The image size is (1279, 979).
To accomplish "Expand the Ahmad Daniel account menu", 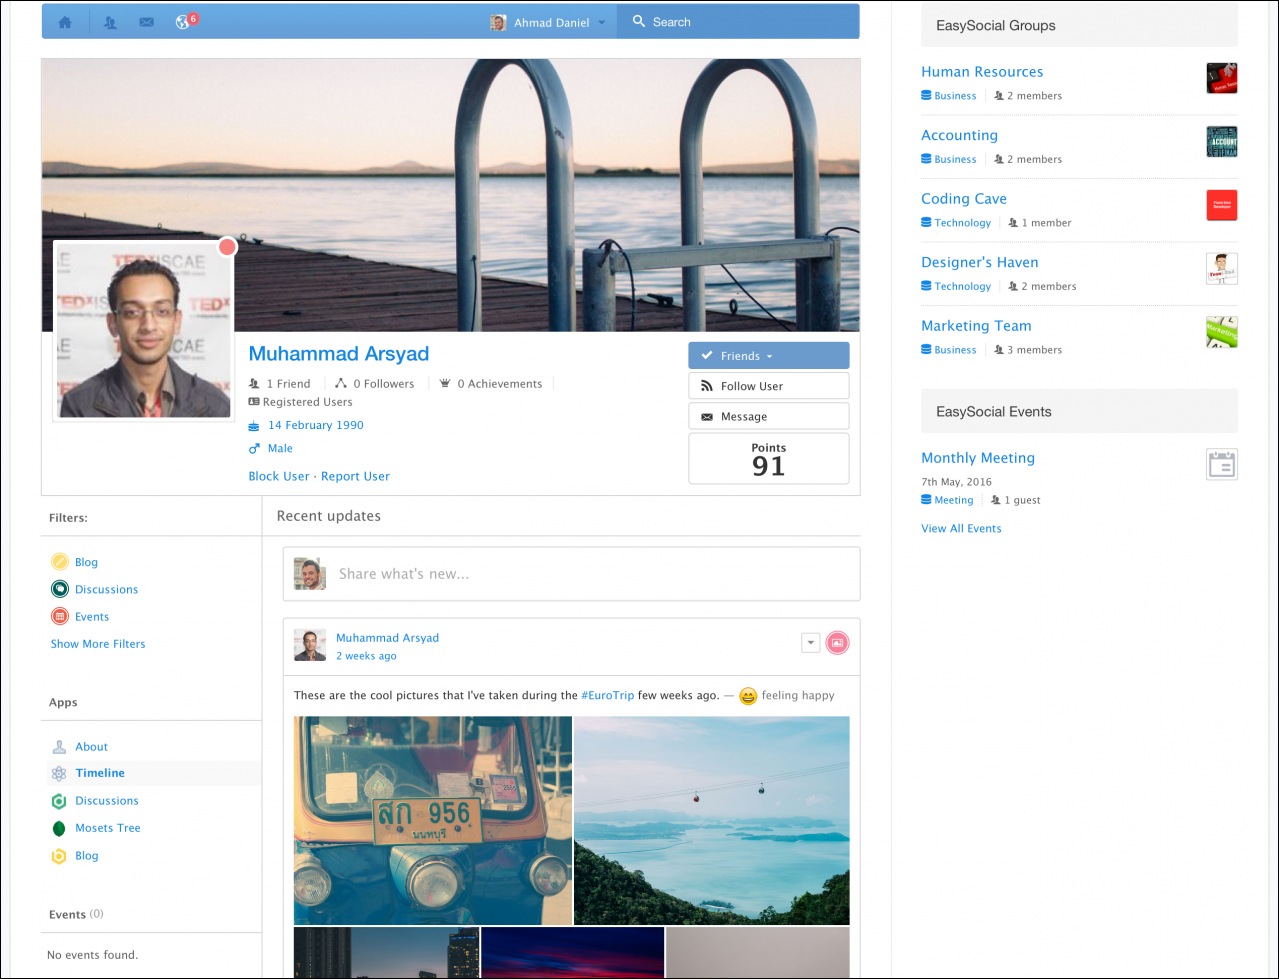I will point(550,22).
